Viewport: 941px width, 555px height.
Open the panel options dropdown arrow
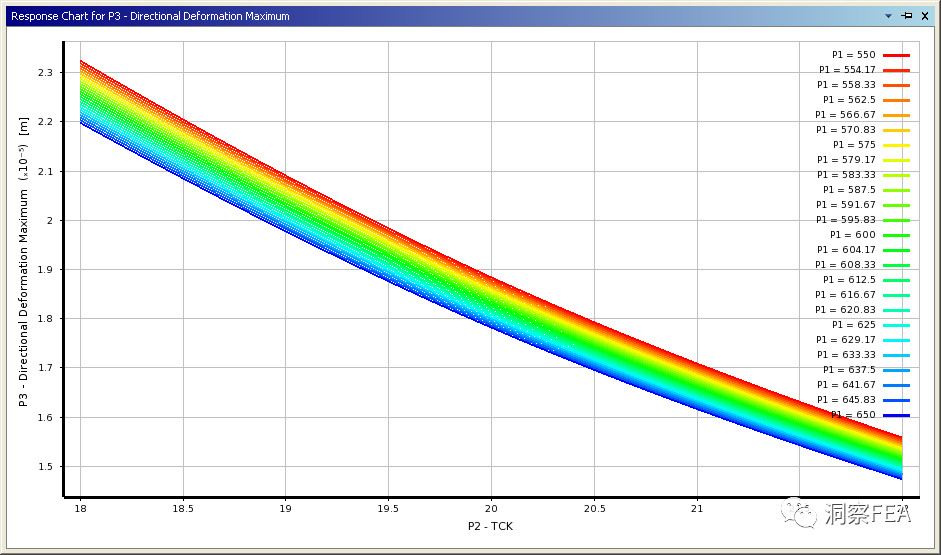[888, 16]
